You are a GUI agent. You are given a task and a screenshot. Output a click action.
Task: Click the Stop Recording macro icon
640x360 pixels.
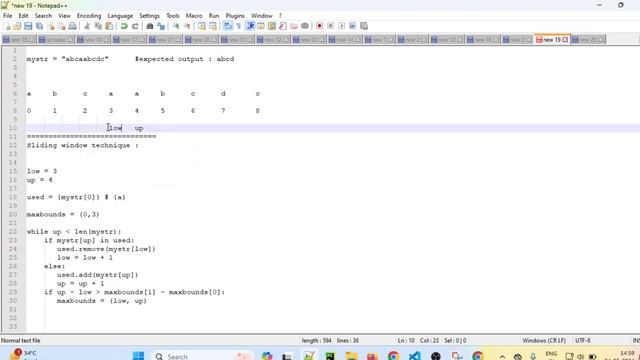[x=331, y=26]
